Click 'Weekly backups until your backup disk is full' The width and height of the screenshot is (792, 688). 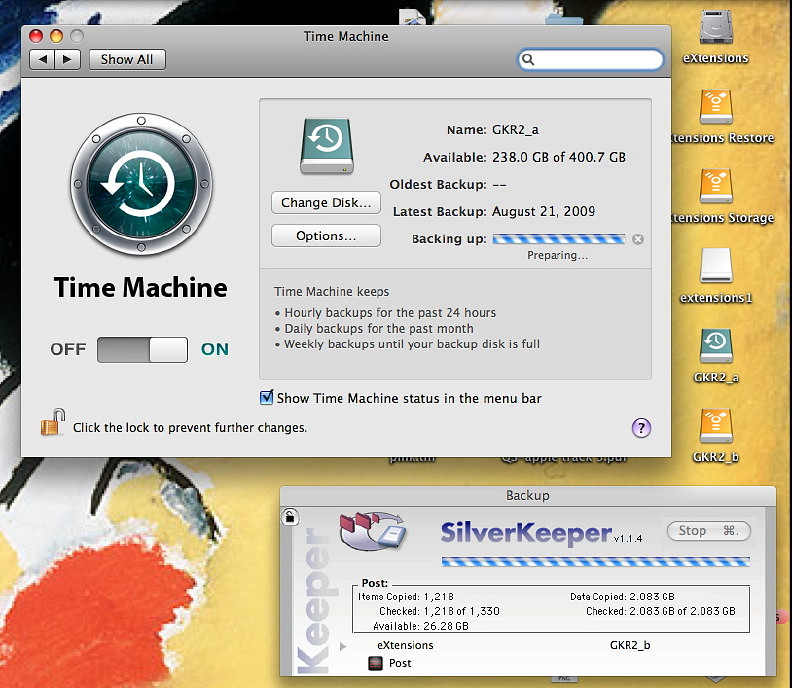tap(412, 345)
